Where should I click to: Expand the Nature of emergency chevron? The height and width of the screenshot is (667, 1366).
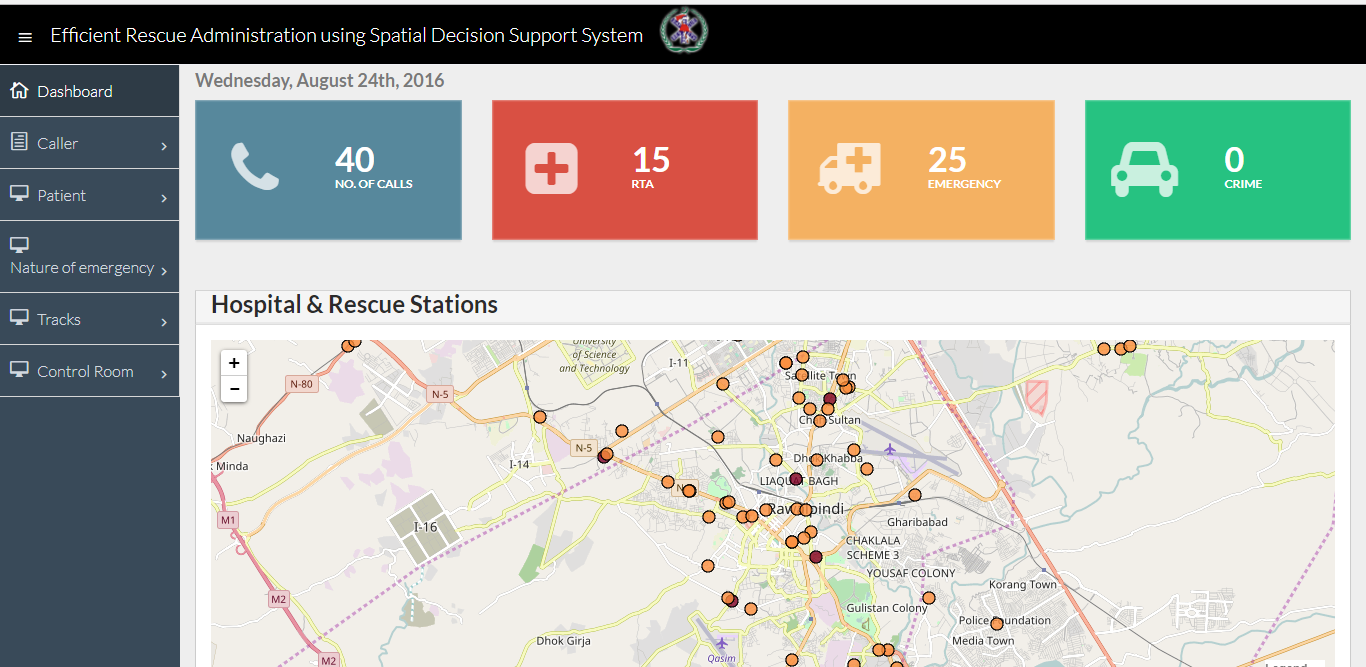point(164,271)
